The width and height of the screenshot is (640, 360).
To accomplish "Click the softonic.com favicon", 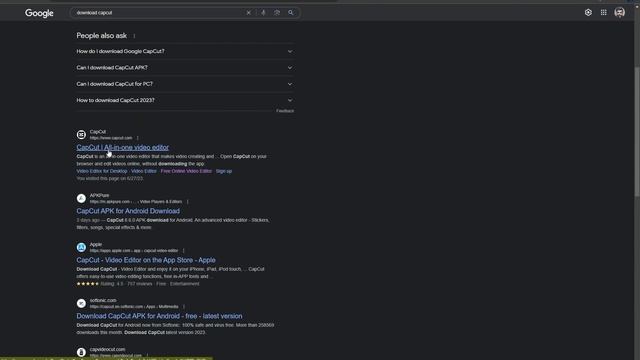I will 81,303.
